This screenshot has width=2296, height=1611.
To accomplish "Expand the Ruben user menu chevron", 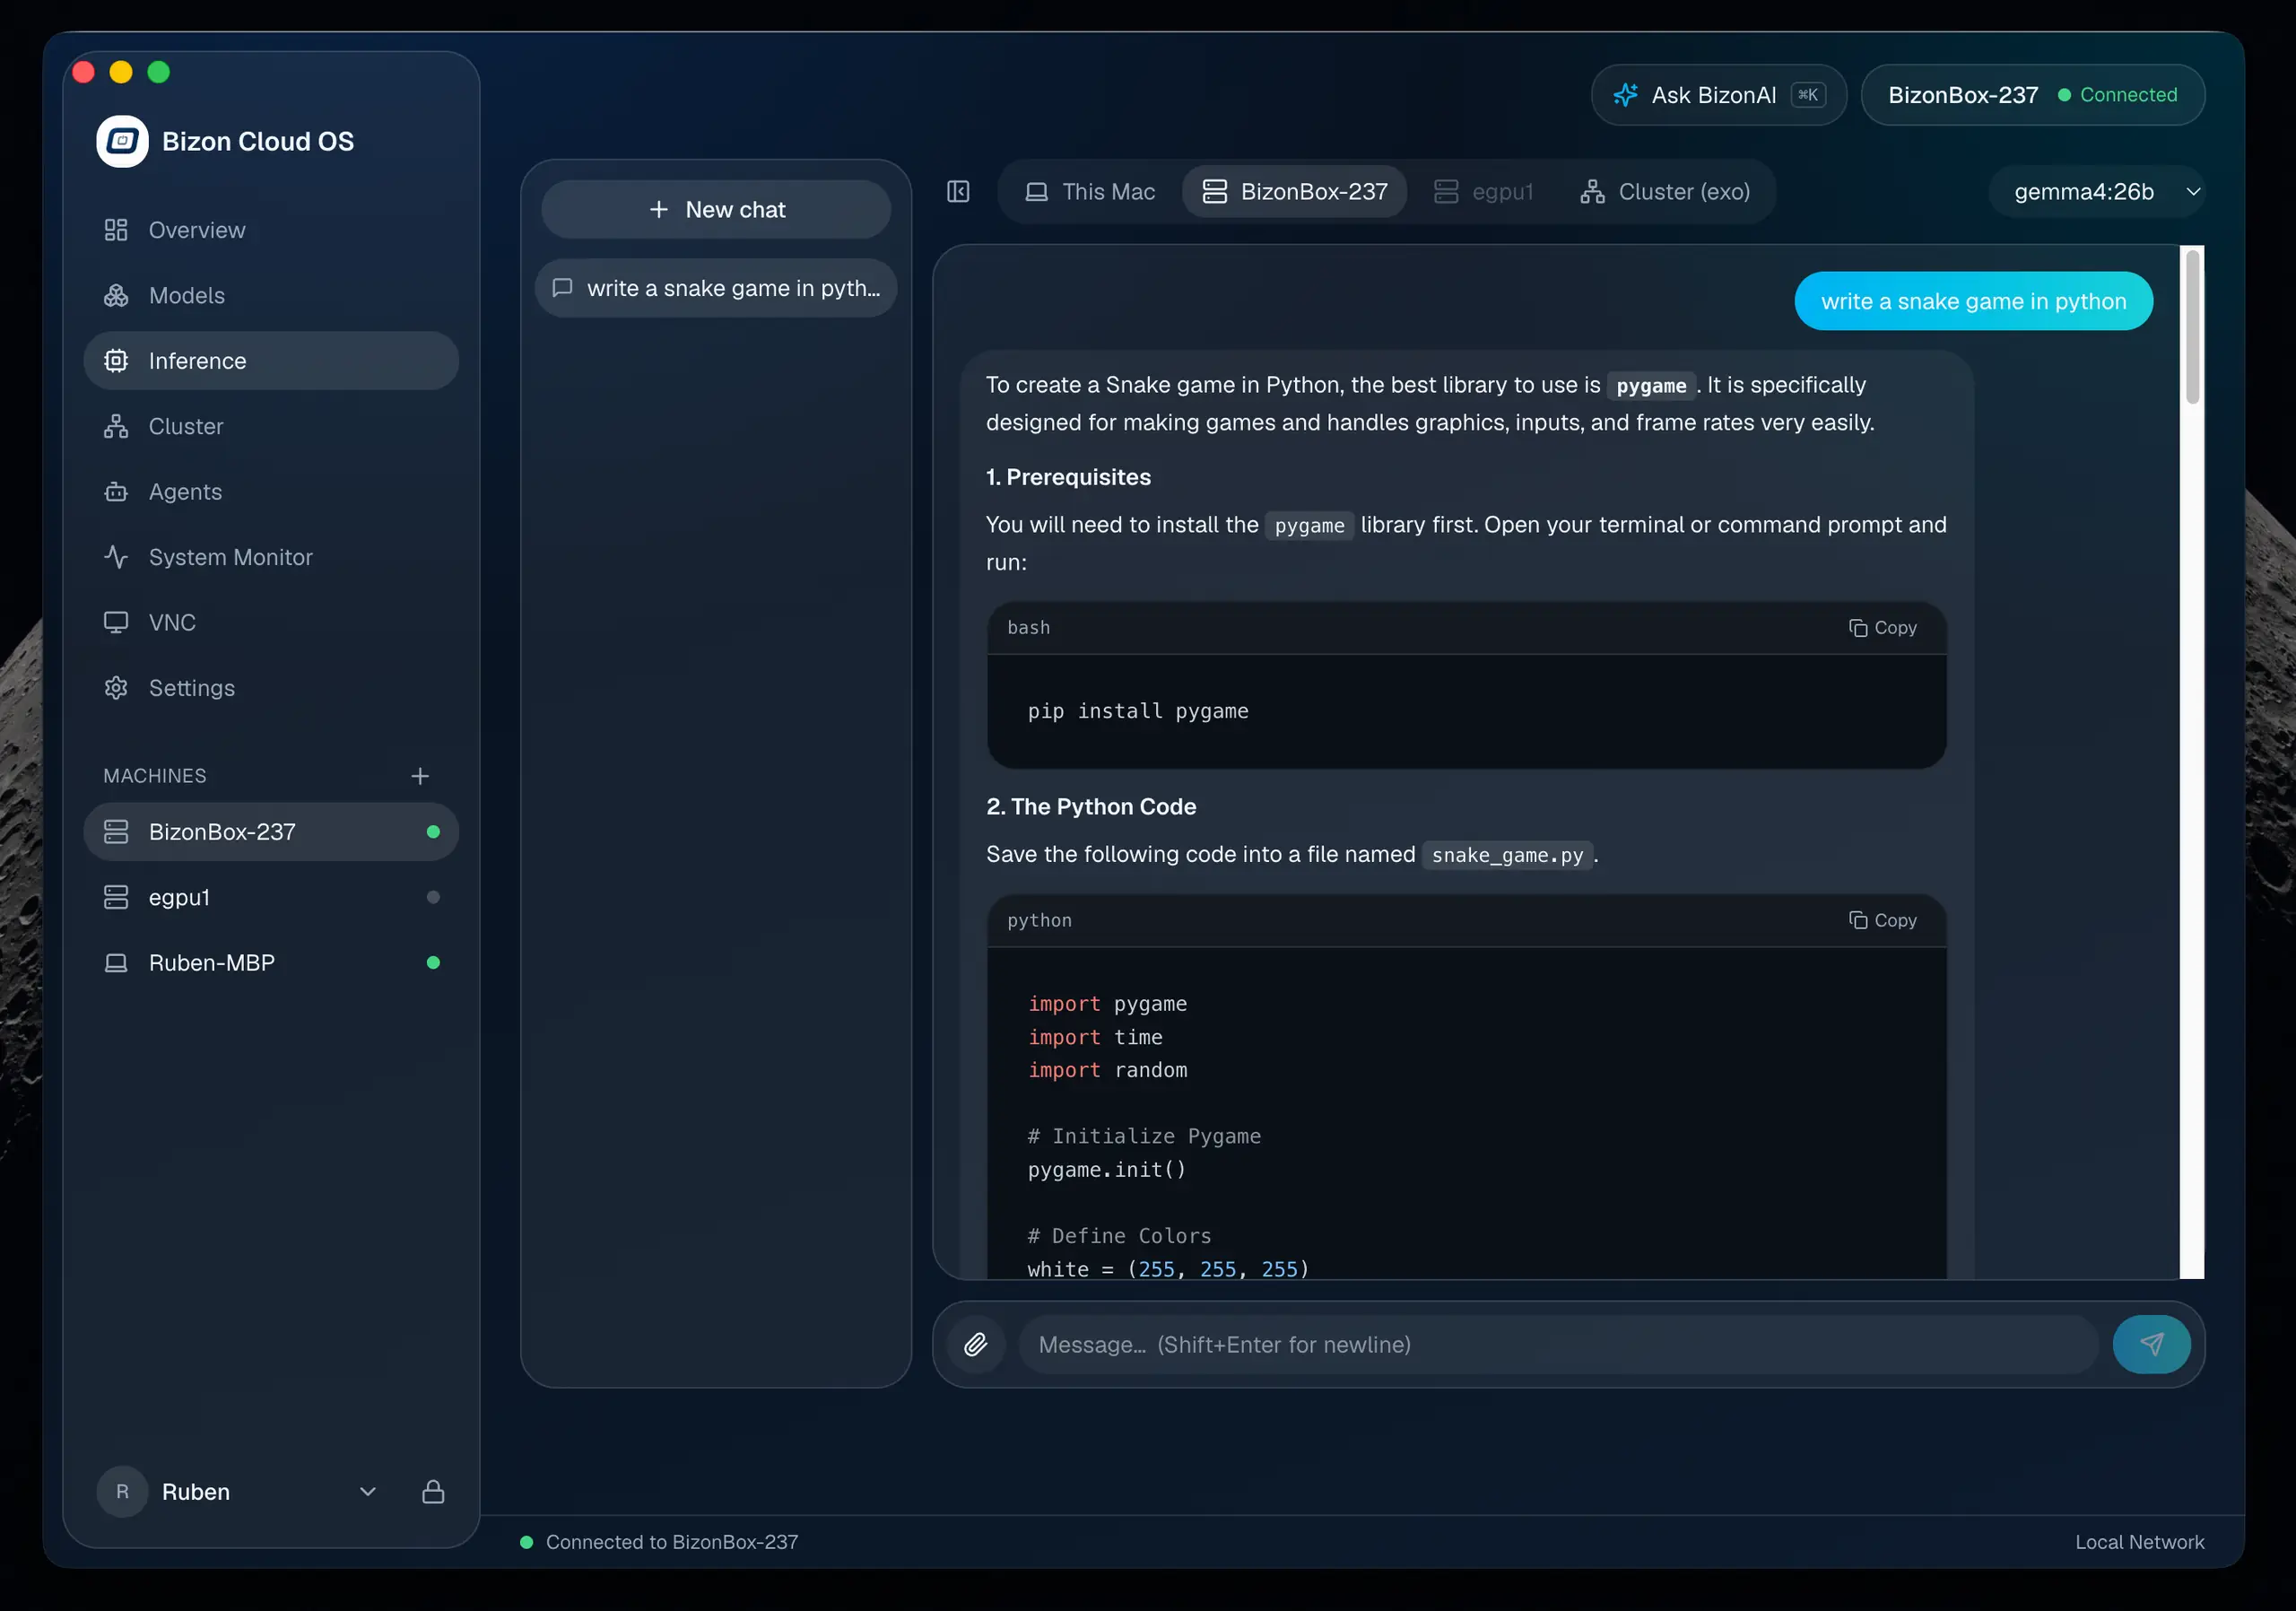I will pyautogui.click(x=368, y=1491).
